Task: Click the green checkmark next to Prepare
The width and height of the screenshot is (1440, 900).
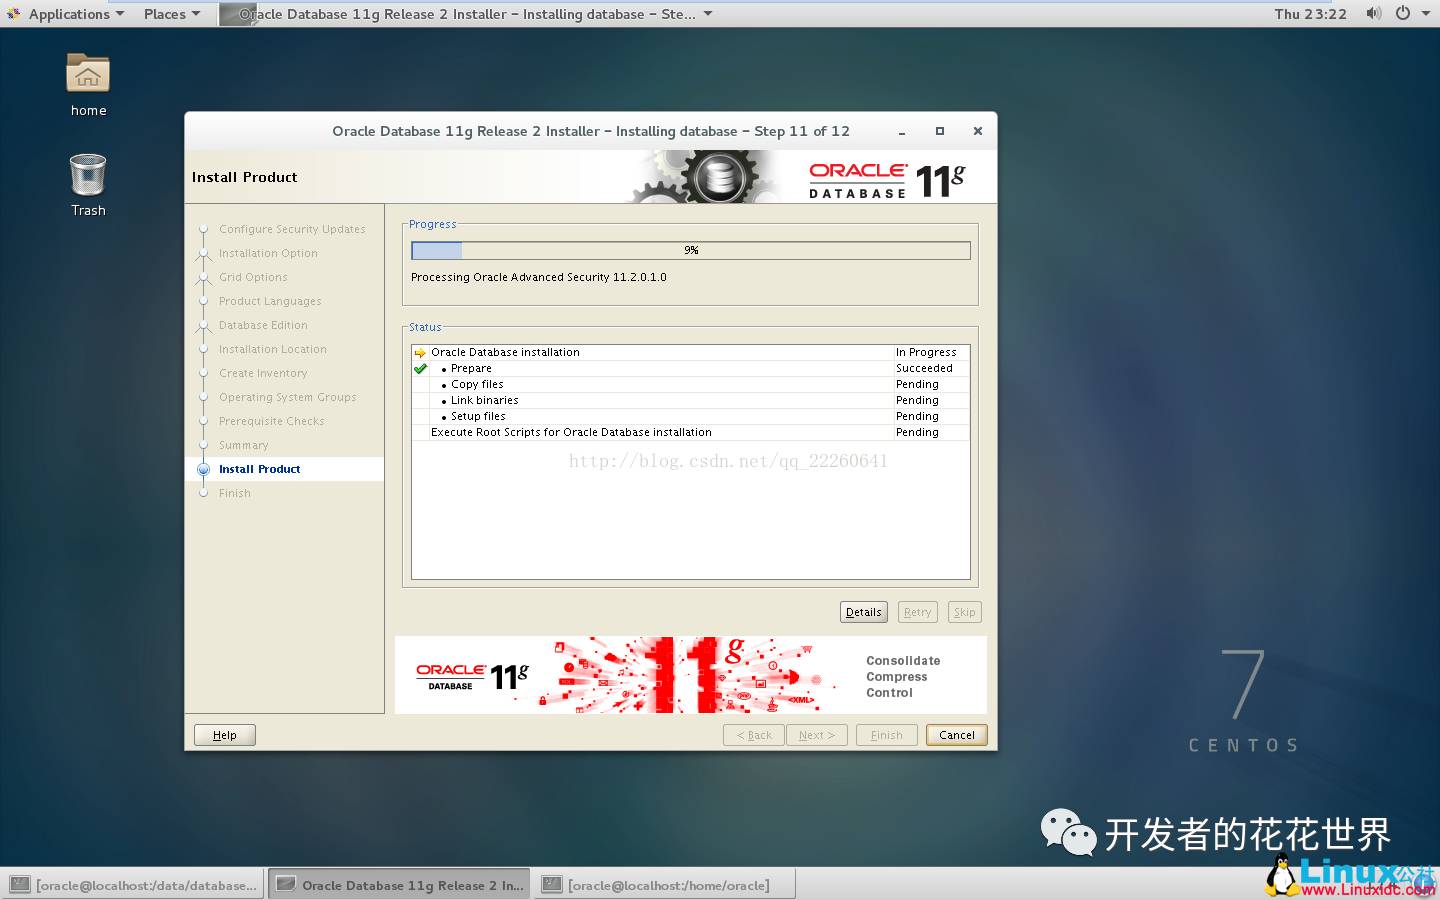Action: (420, 368)
